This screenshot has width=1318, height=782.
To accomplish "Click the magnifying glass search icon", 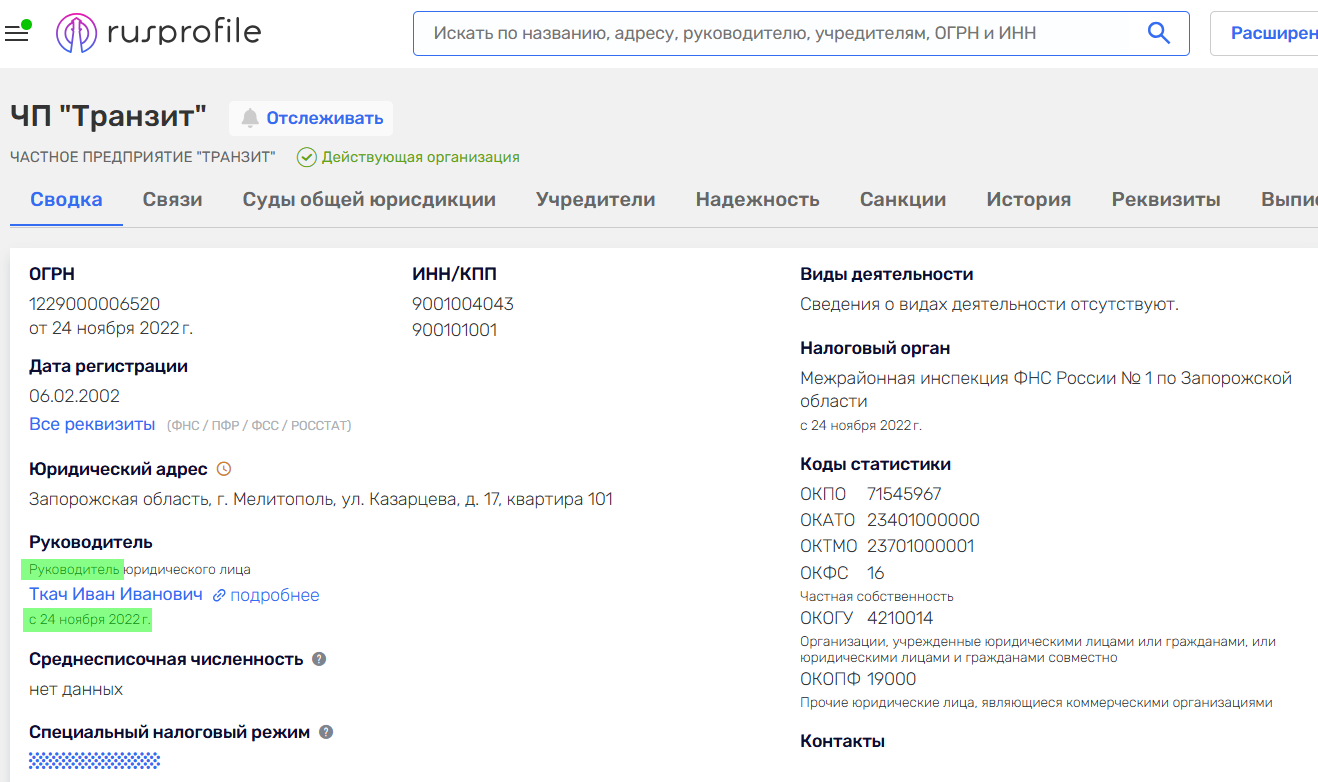I will tap(1158, 33).
